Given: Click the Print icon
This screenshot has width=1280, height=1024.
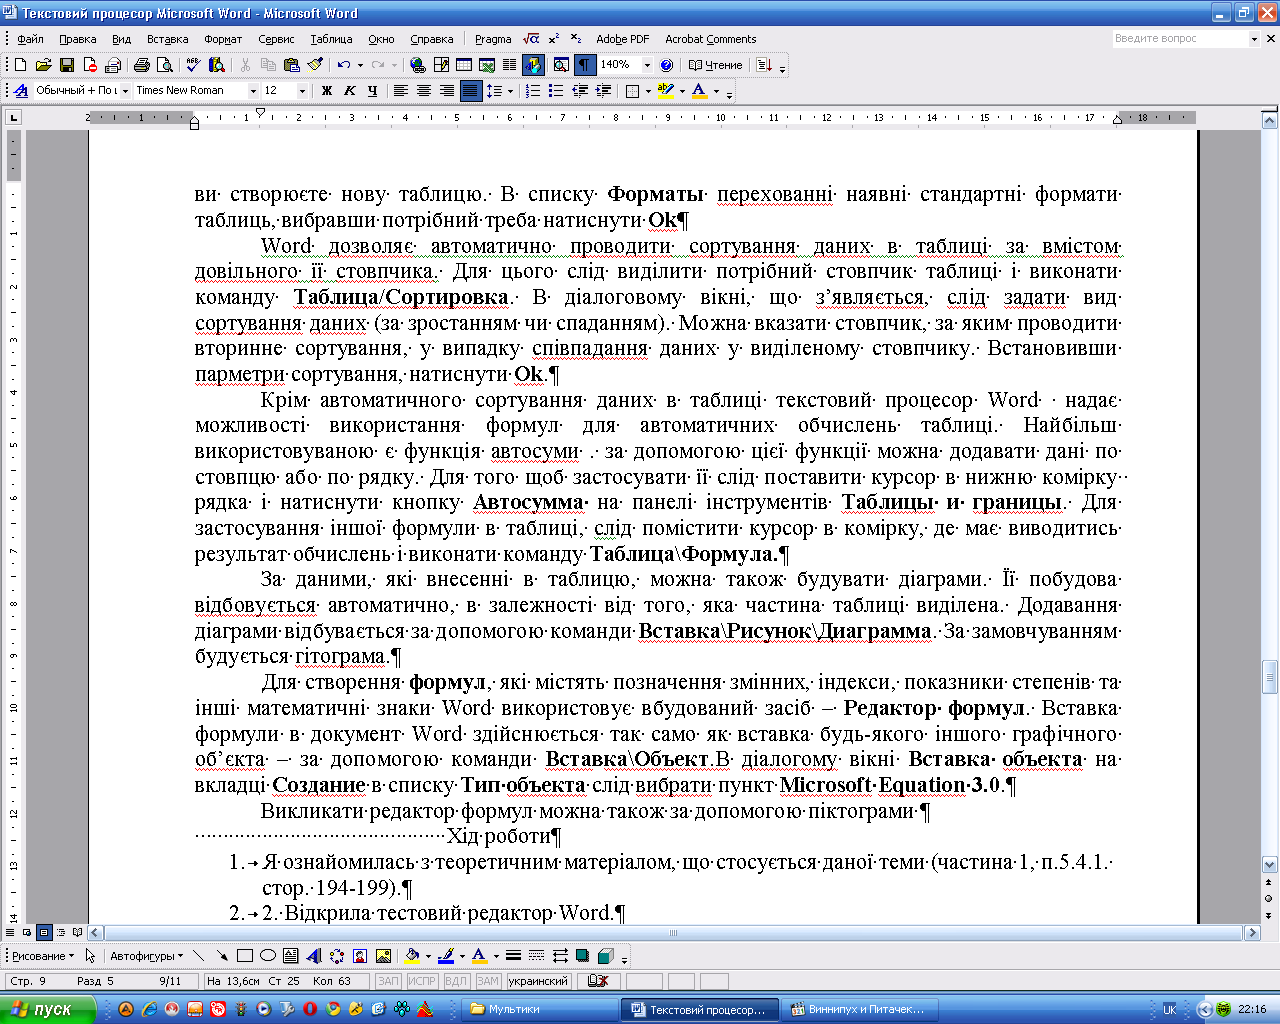Looking at the screenshot, I should pyautogui.click(x=141, y=65).
